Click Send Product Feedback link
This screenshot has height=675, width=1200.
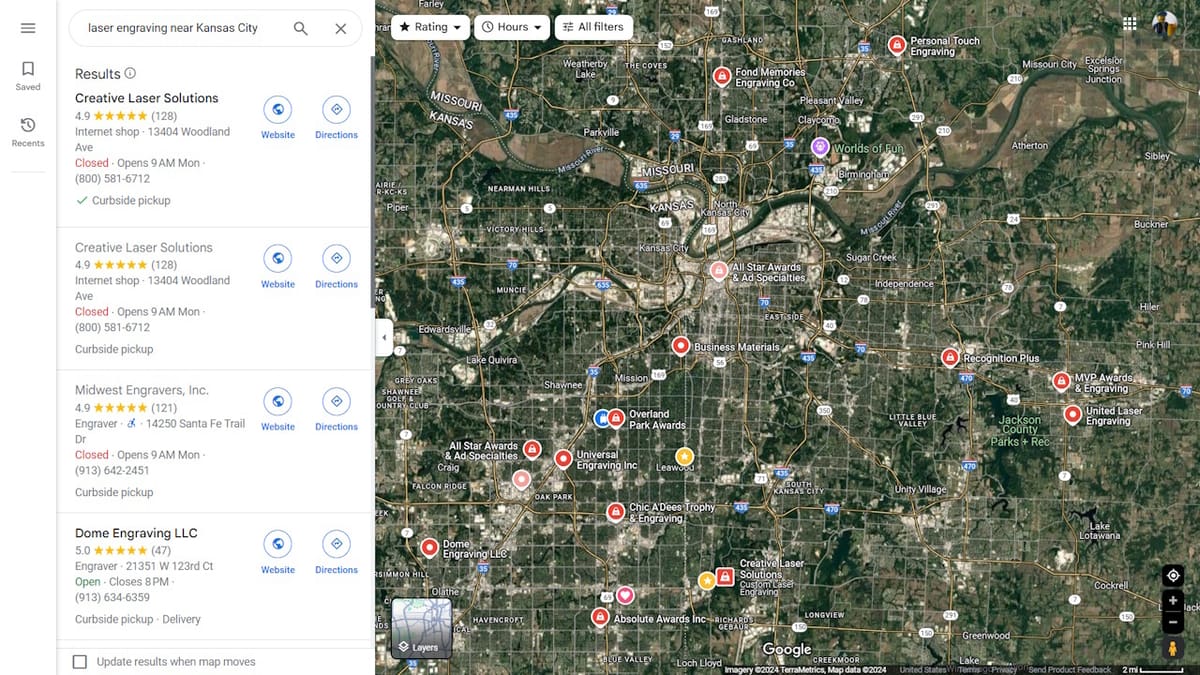pos(1069,670)
